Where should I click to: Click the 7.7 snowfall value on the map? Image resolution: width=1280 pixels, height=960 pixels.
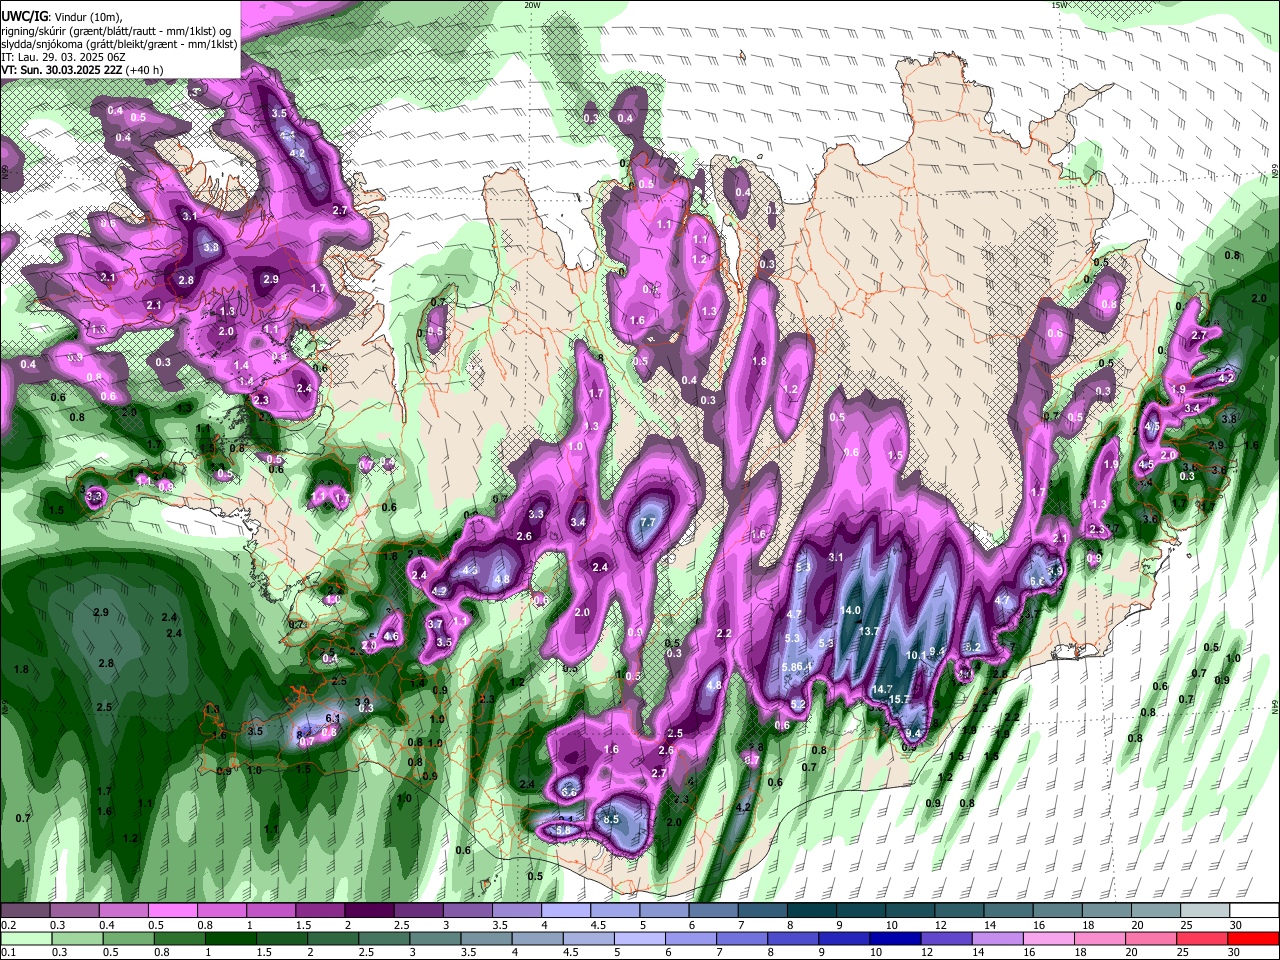tap(647, 522)
